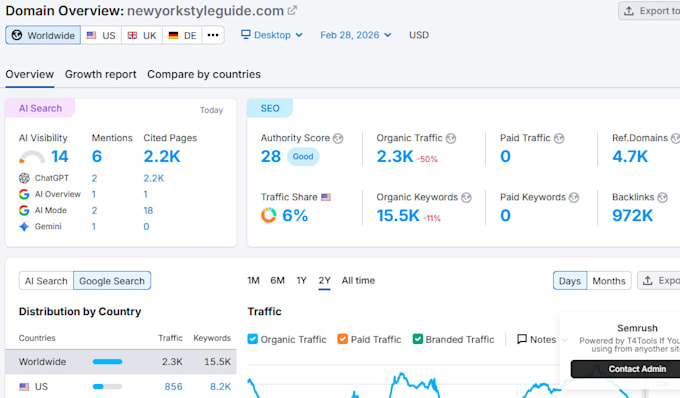The height and width of the screenshot is (398, 680).
Task: Open the Compare by countries tab
Action: tap(204, 75)
